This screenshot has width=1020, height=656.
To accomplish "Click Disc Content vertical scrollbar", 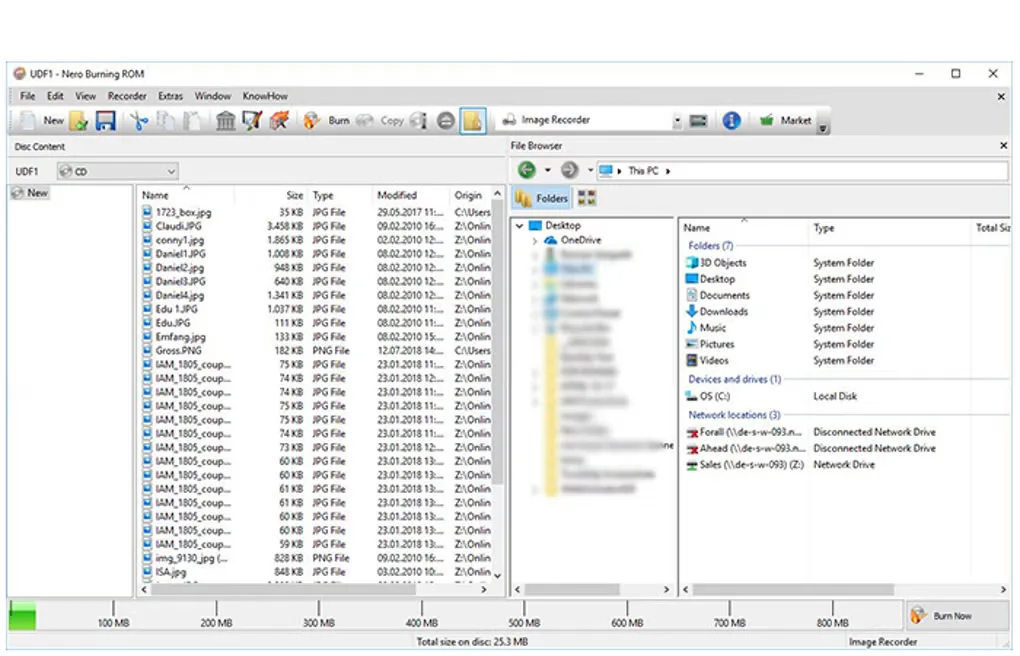I will (498, 342).
